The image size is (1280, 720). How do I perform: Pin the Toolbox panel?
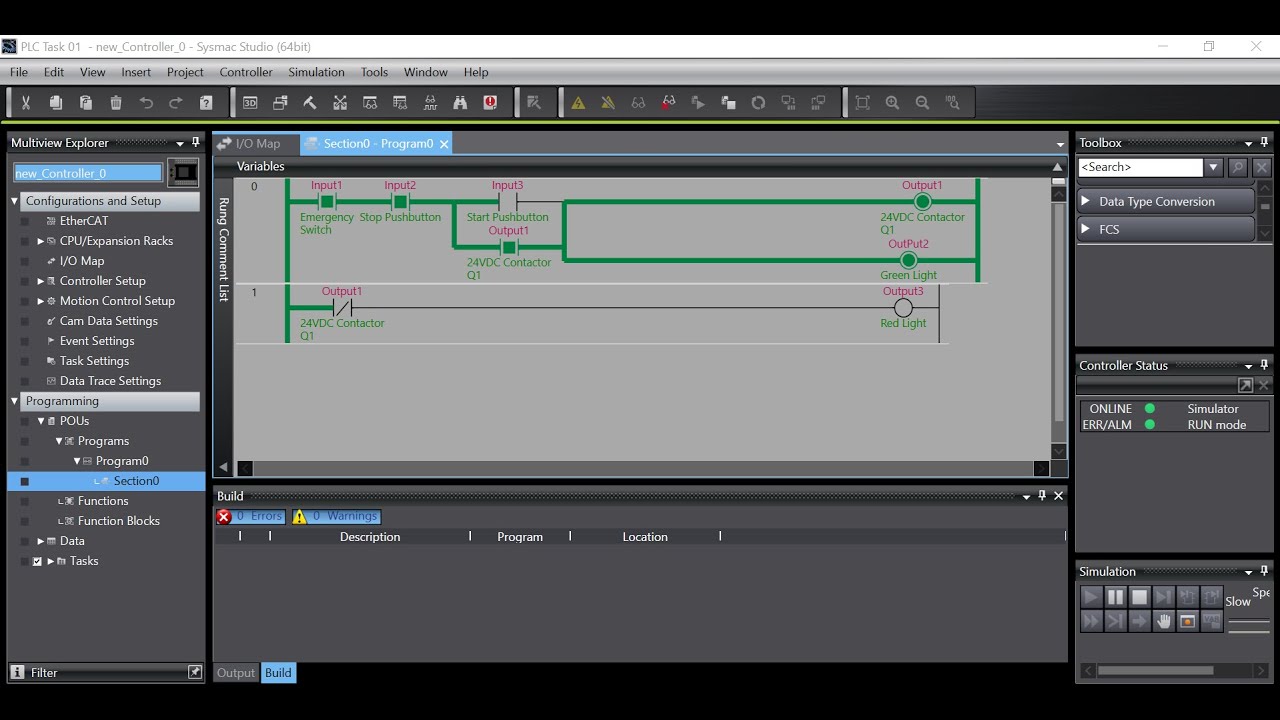[x=1264, y=142]
